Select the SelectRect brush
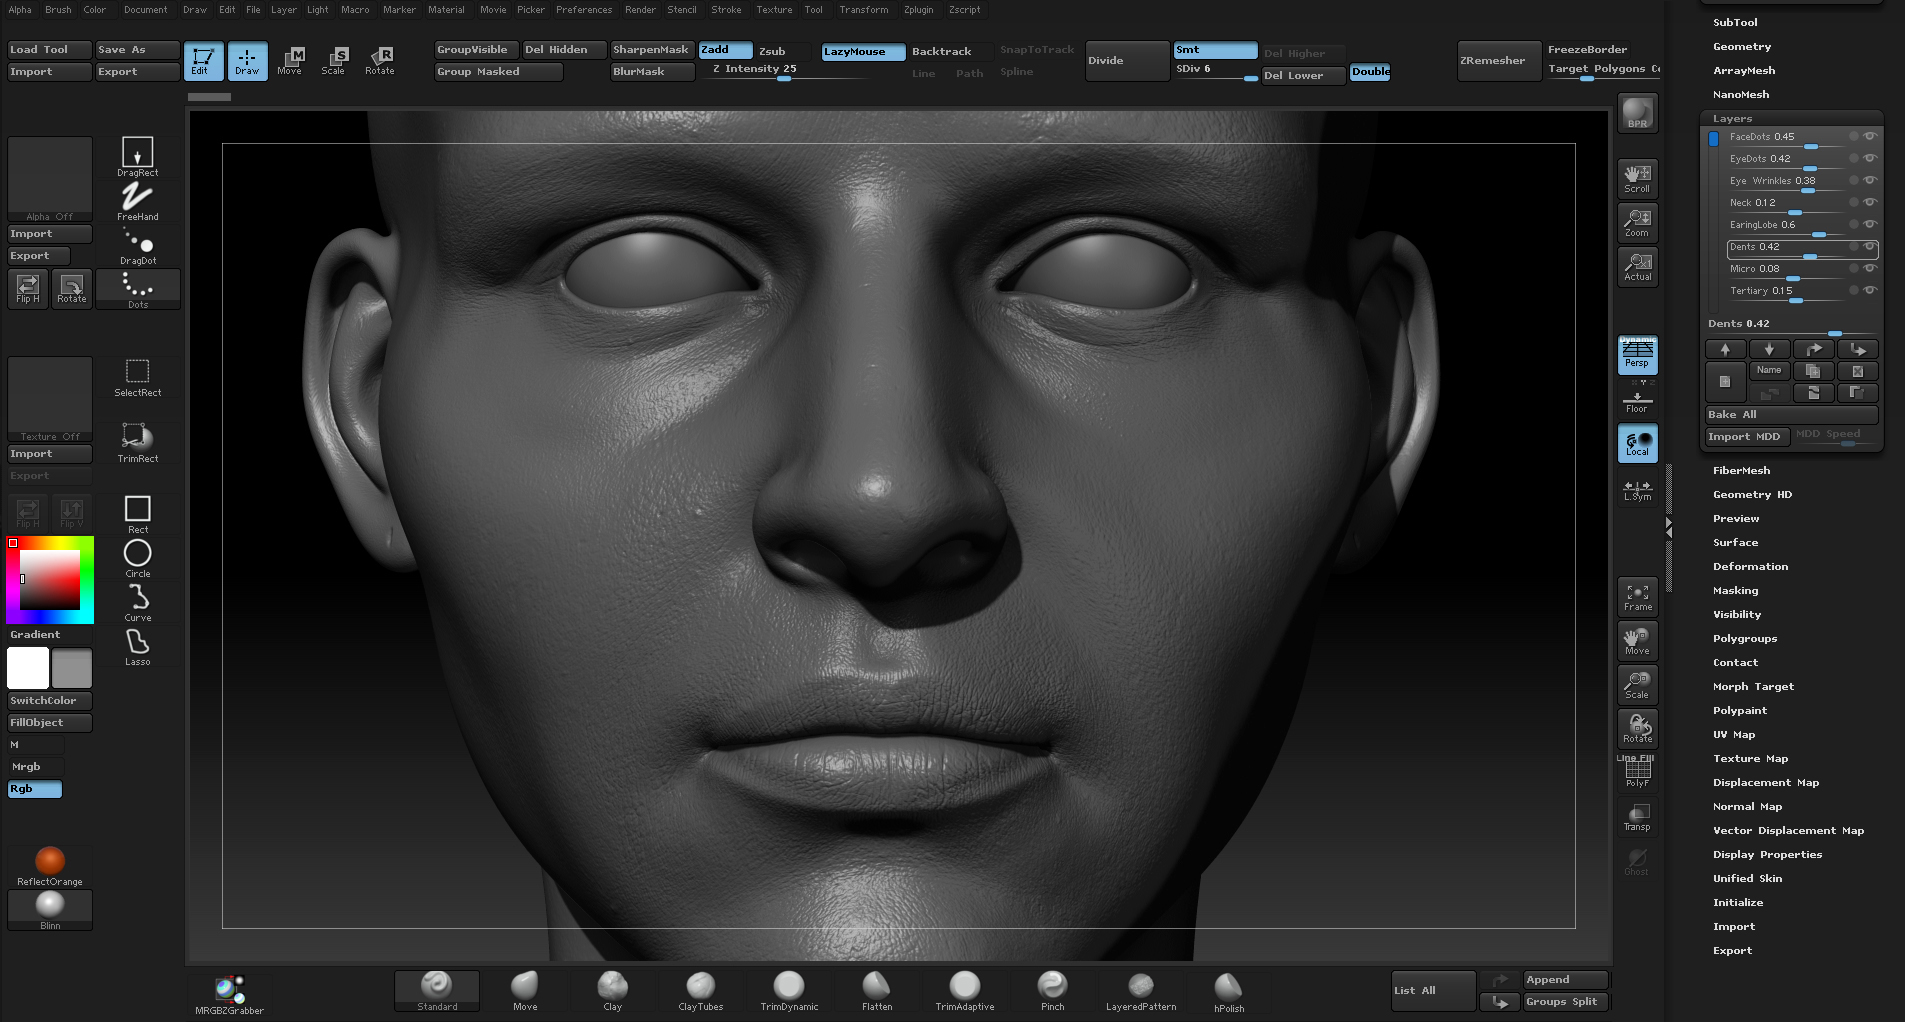Viewport: 1905px width, 1022px height. (138, 378)
